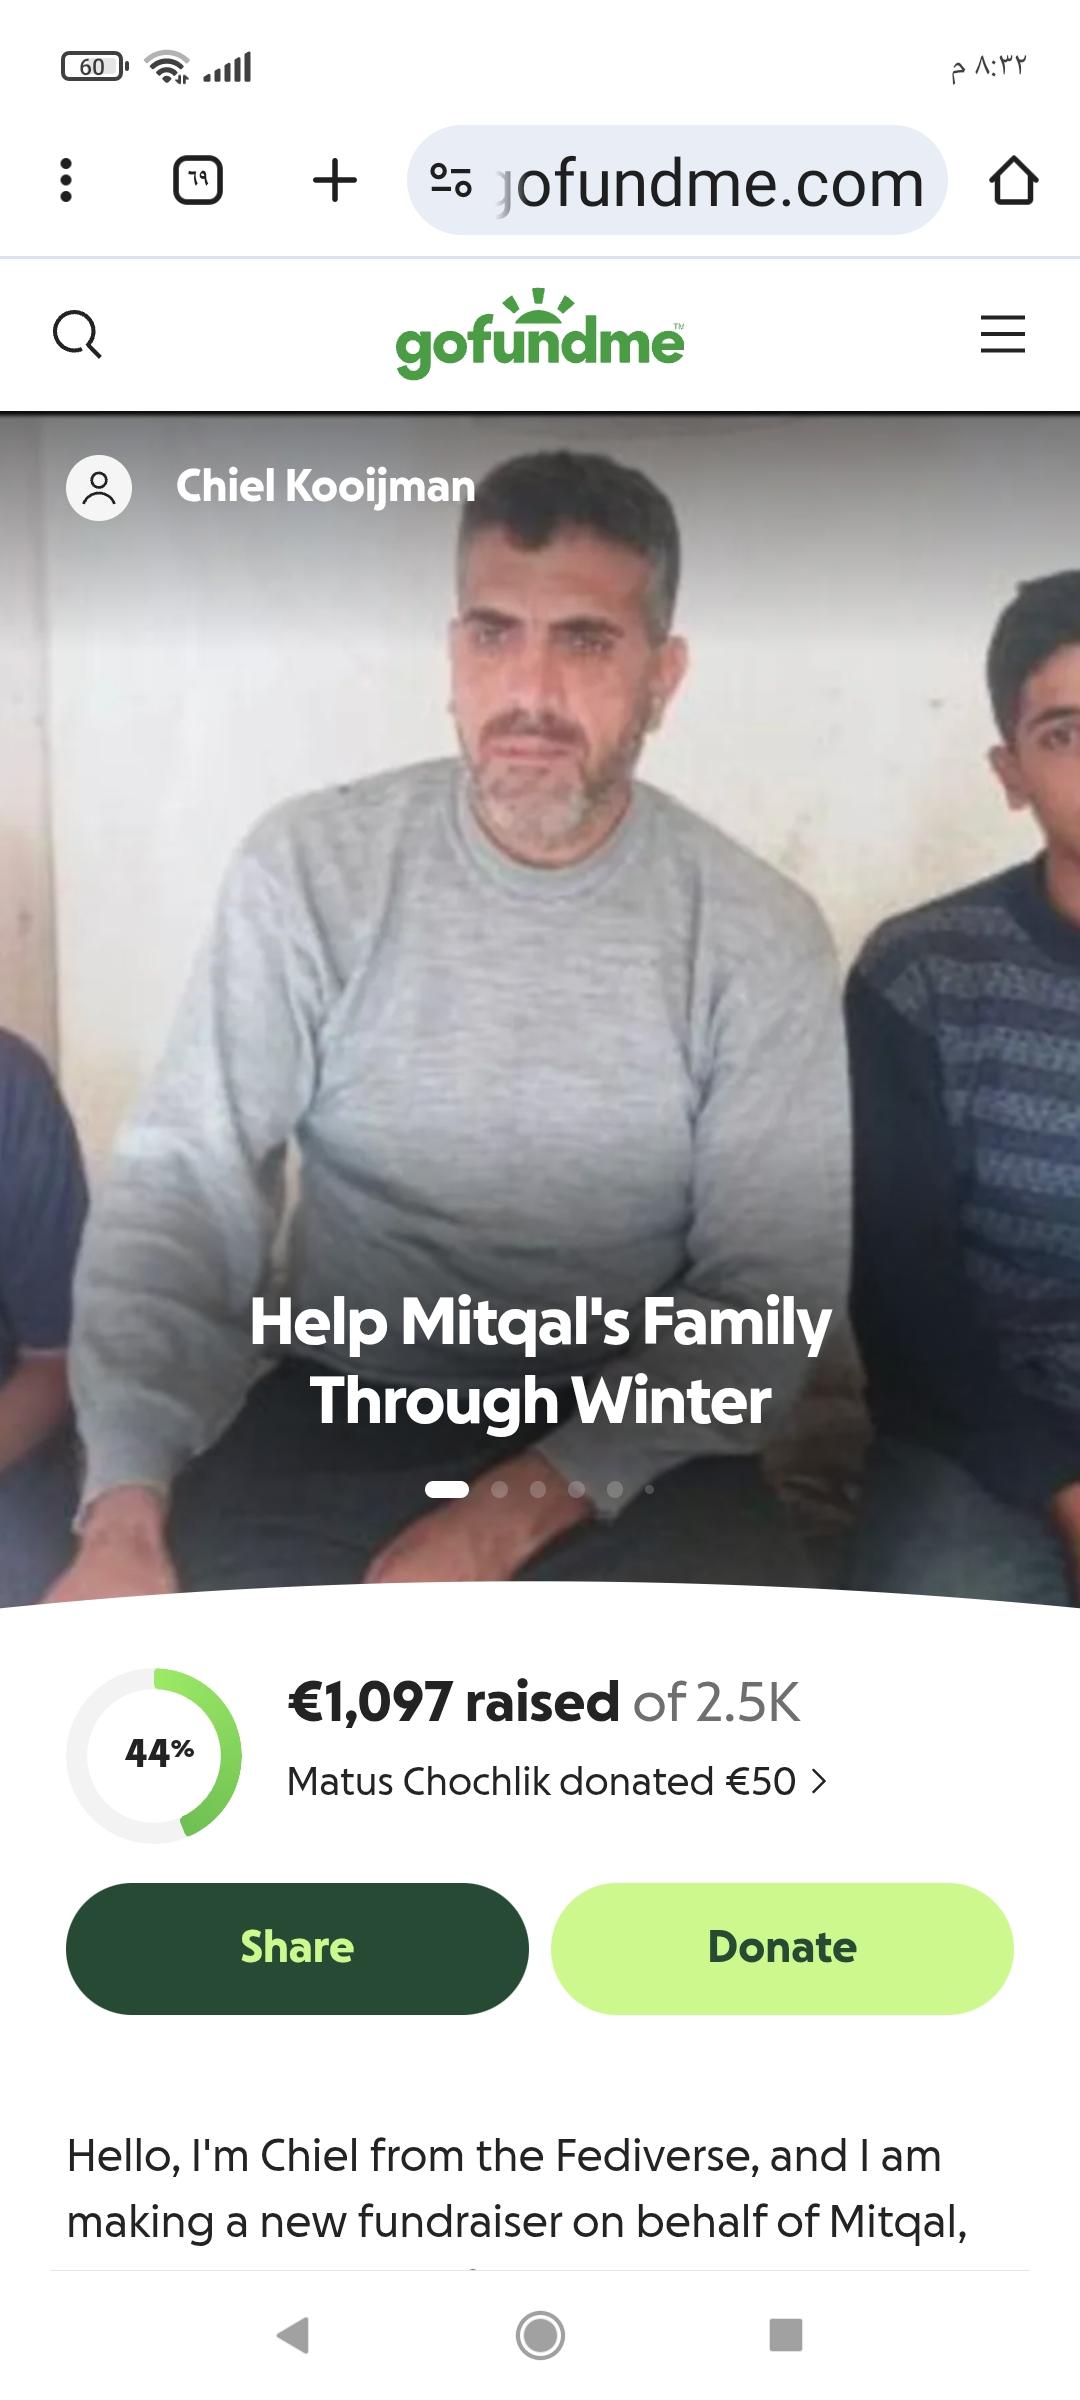Open the GoFundMe hamburger menu
Image resolution: width=1080 pixels, height=2400 pixels.
(1002, 334)
